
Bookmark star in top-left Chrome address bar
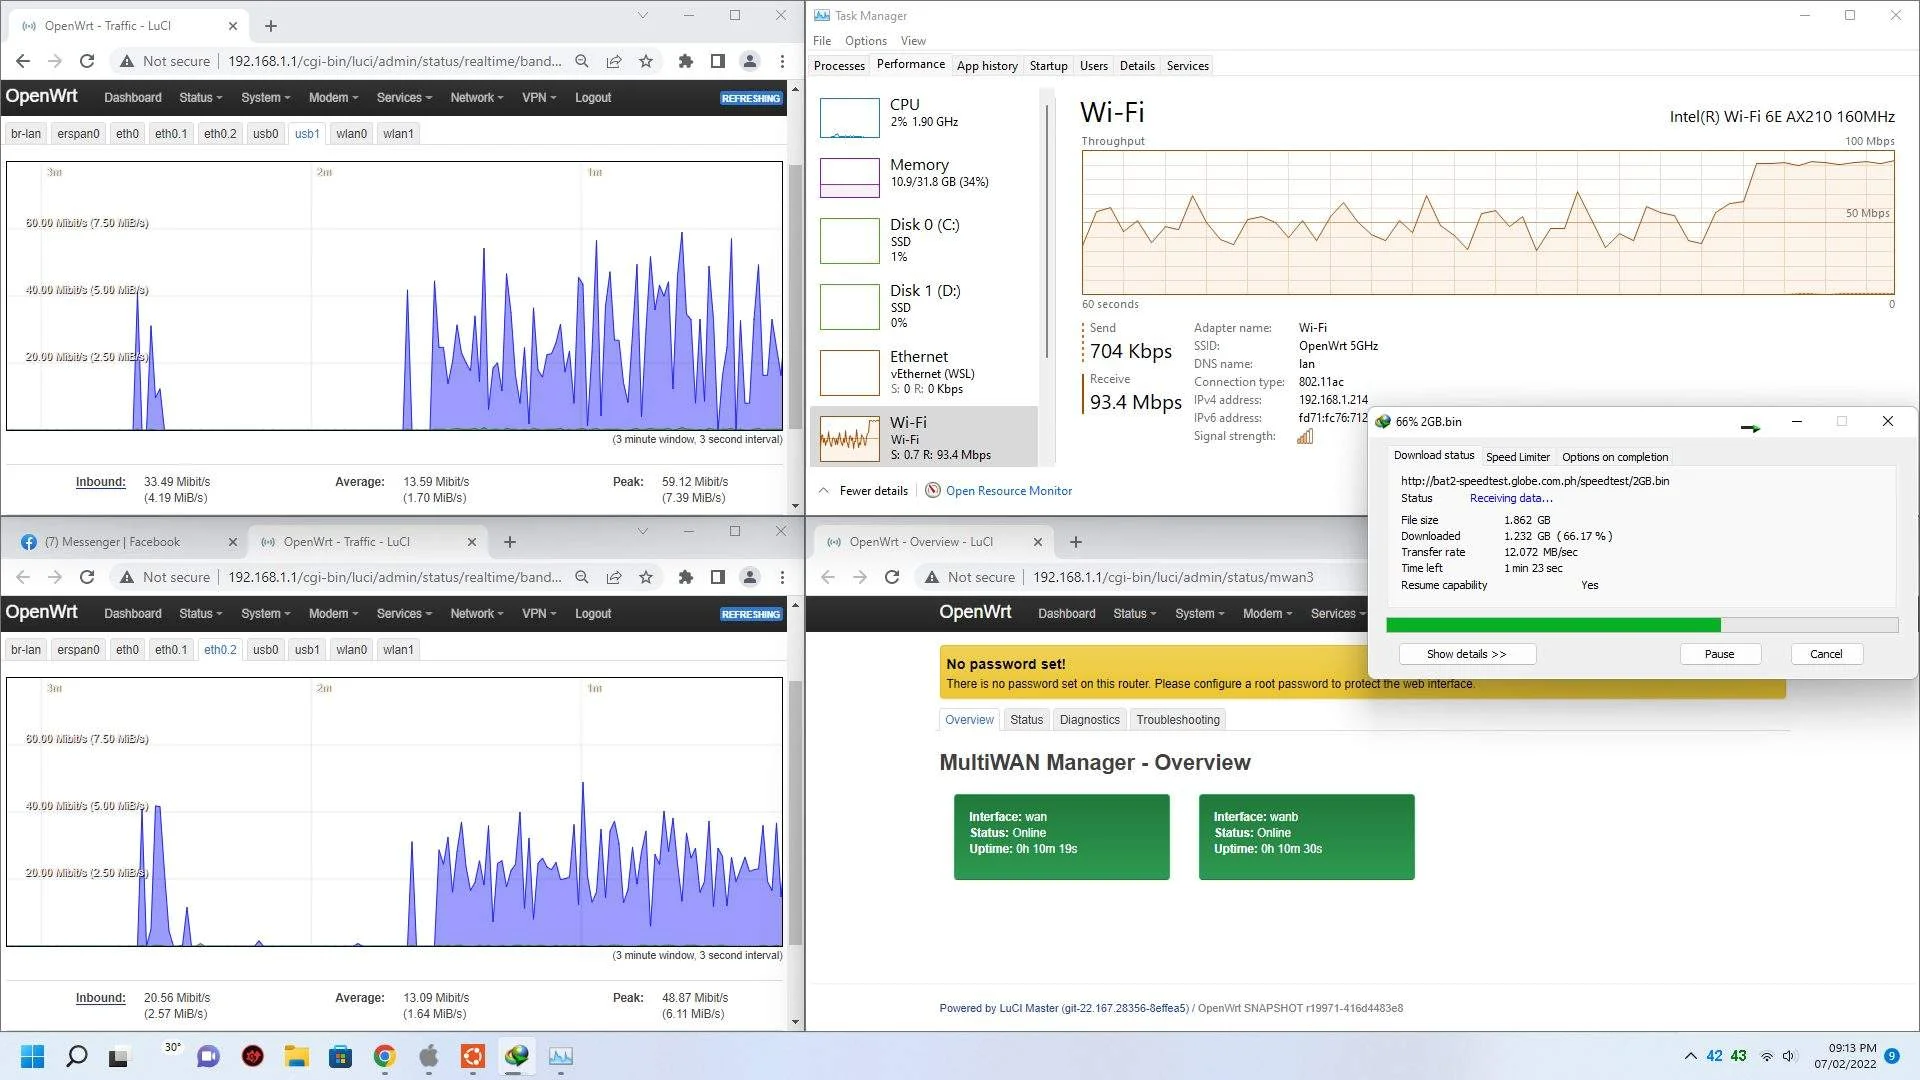[646, 61]
